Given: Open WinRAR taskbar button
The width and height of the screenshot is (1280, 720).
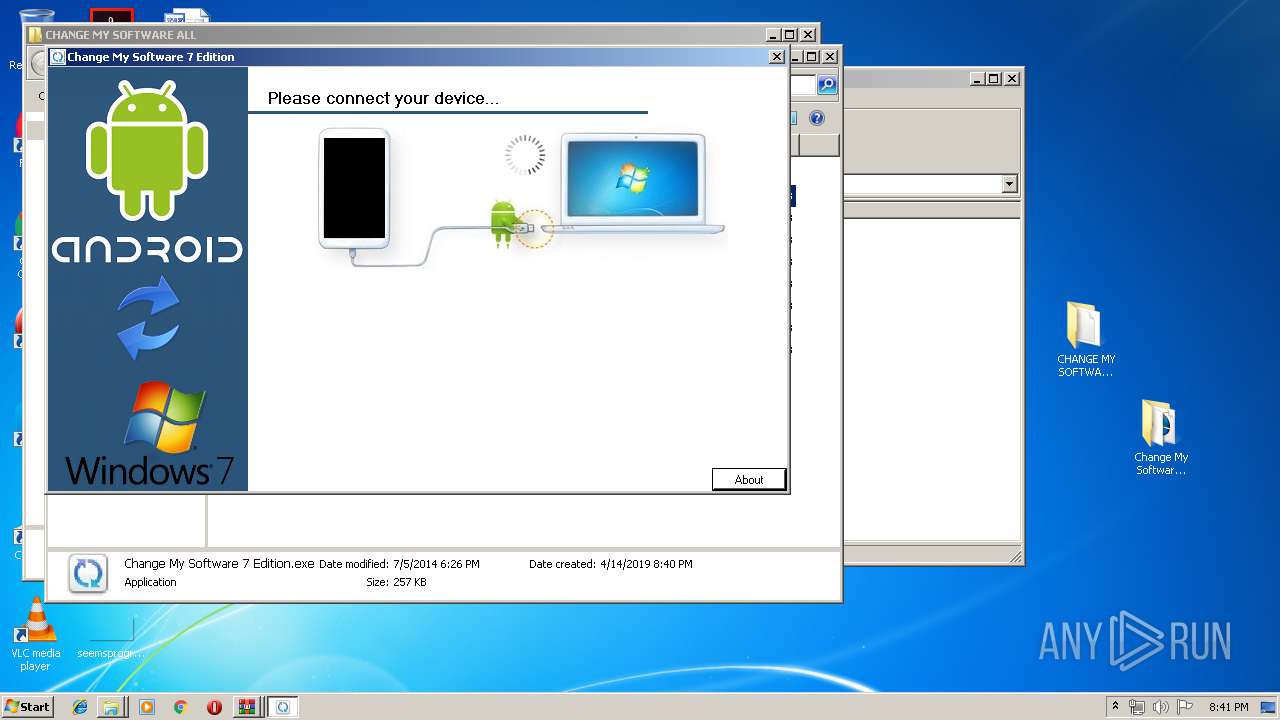Looking at the screenshot, I should [246, 707].
